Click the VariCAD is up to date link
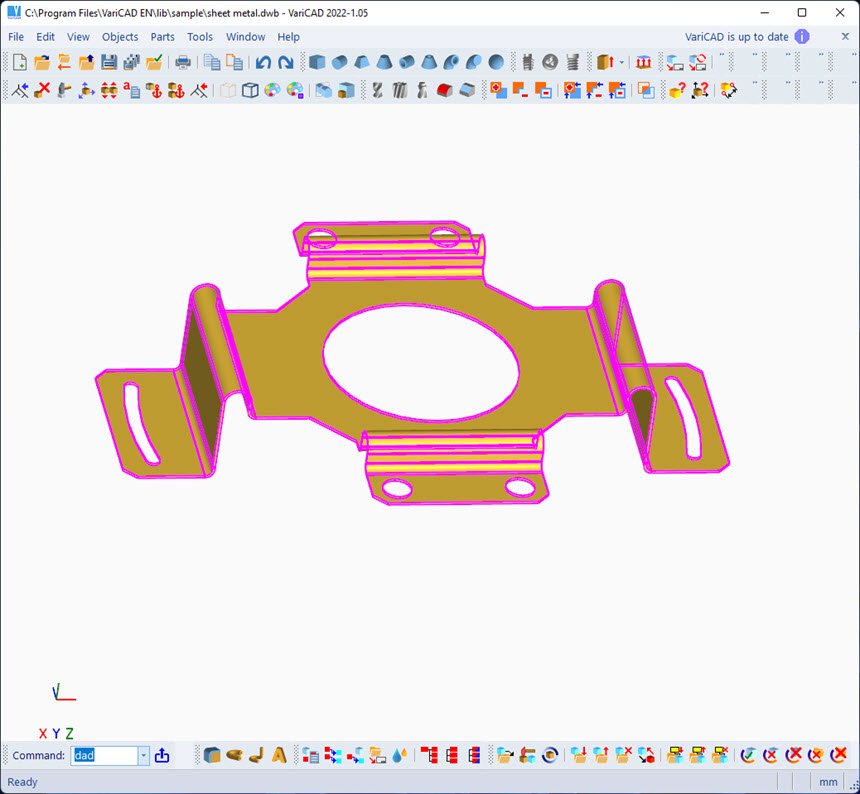 click(737, 37)
